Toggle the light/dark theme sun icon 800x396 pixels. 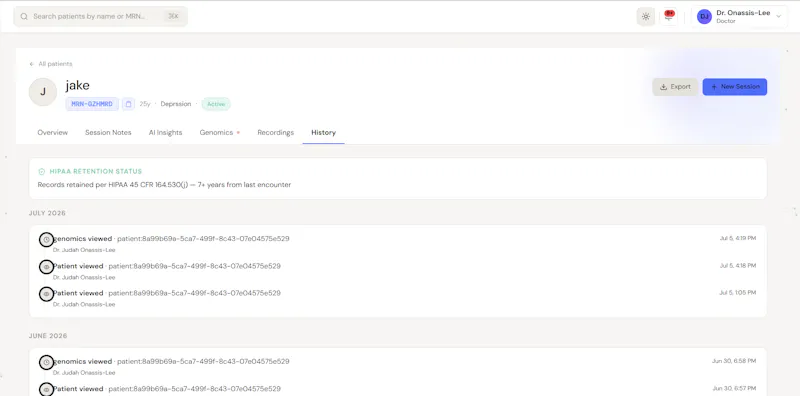645,16
